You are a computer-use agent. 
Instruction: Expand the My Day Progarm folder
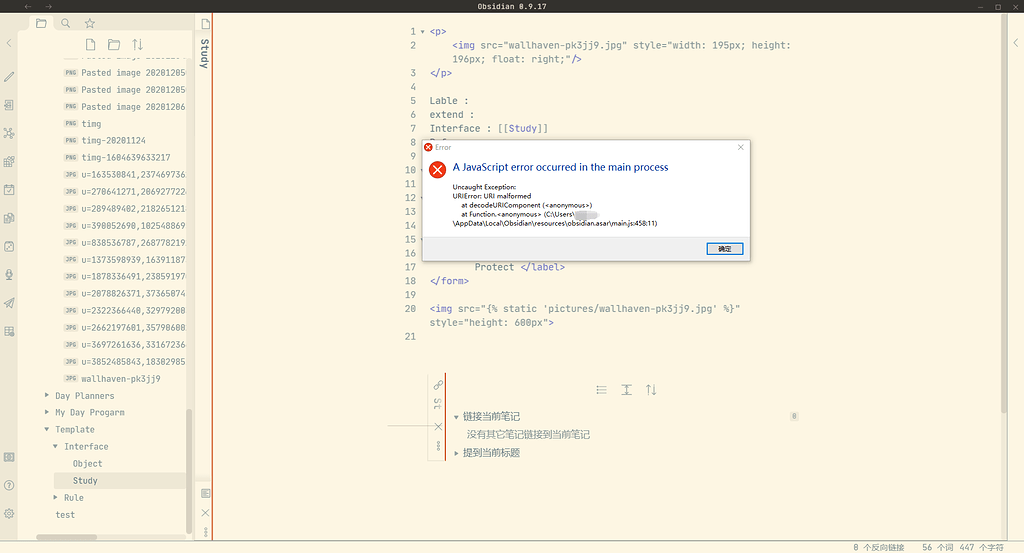pos(48,413)
